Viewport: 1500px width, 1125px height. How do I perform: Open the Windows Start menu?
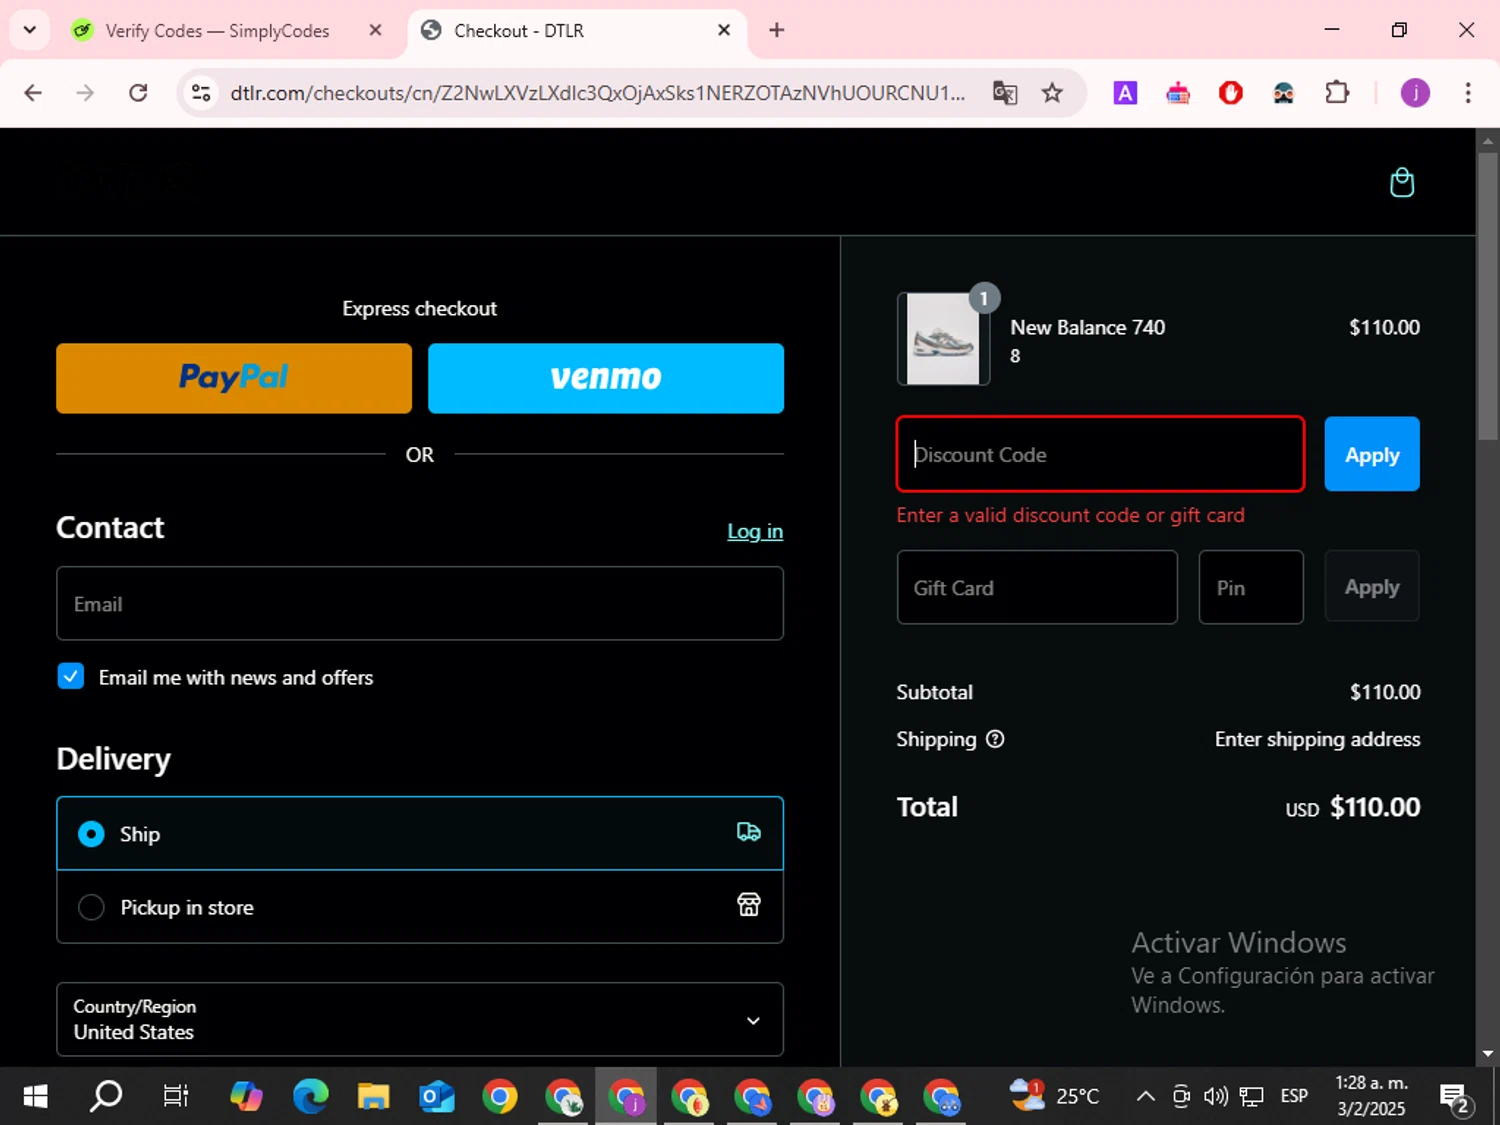[35, 1097]
